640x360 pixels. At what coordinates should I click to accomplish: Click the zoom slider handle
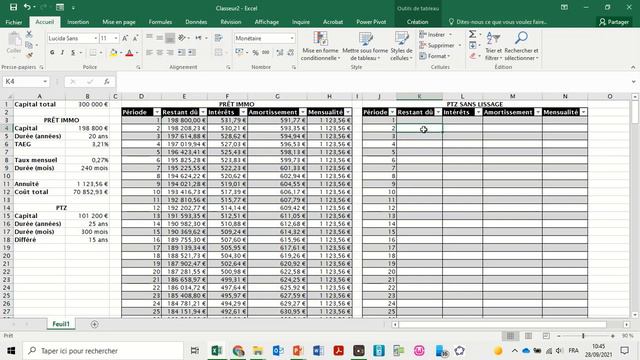tap(583, 336)
